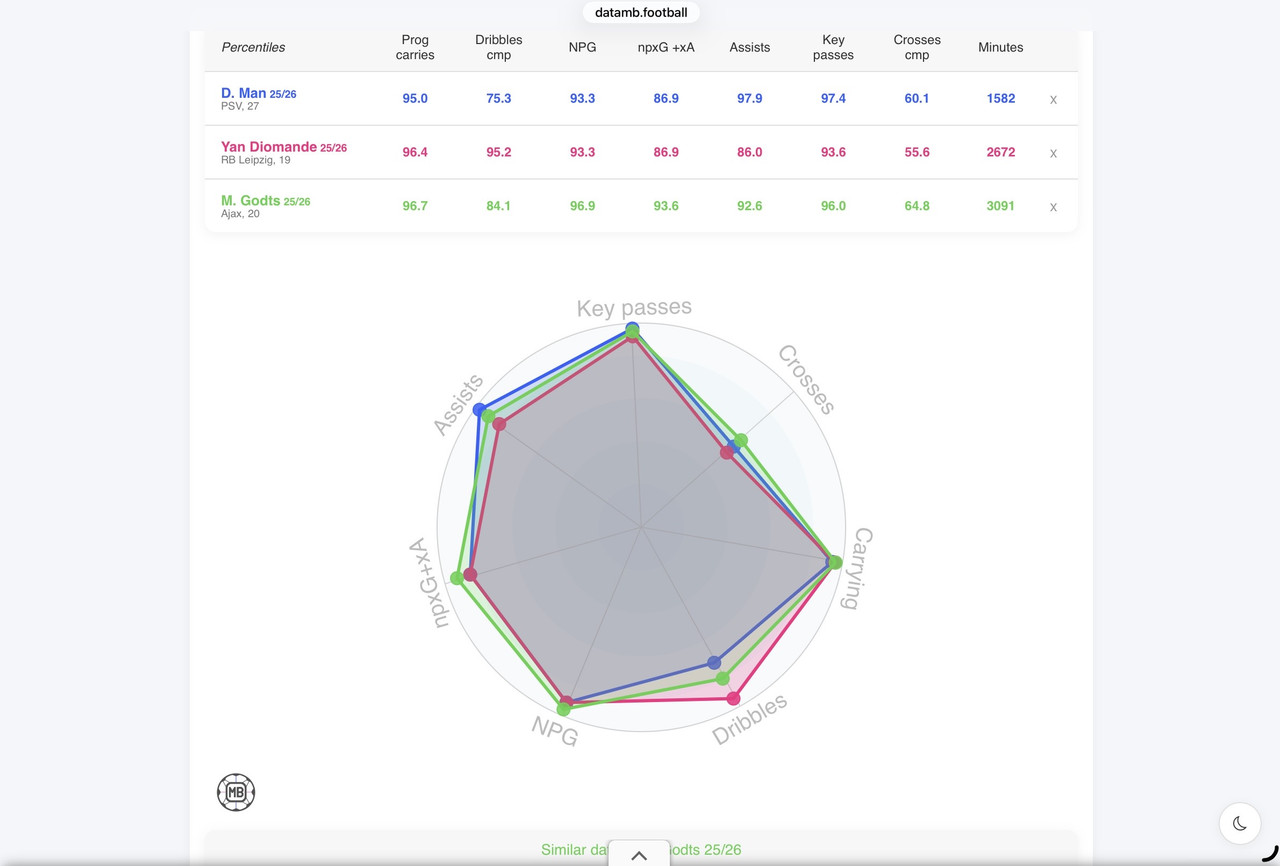Sort by npxG +xA column header
Image resolution: width=1280 pixels, height=866 pixels.
pyautogui.click(x=666, y=47)
